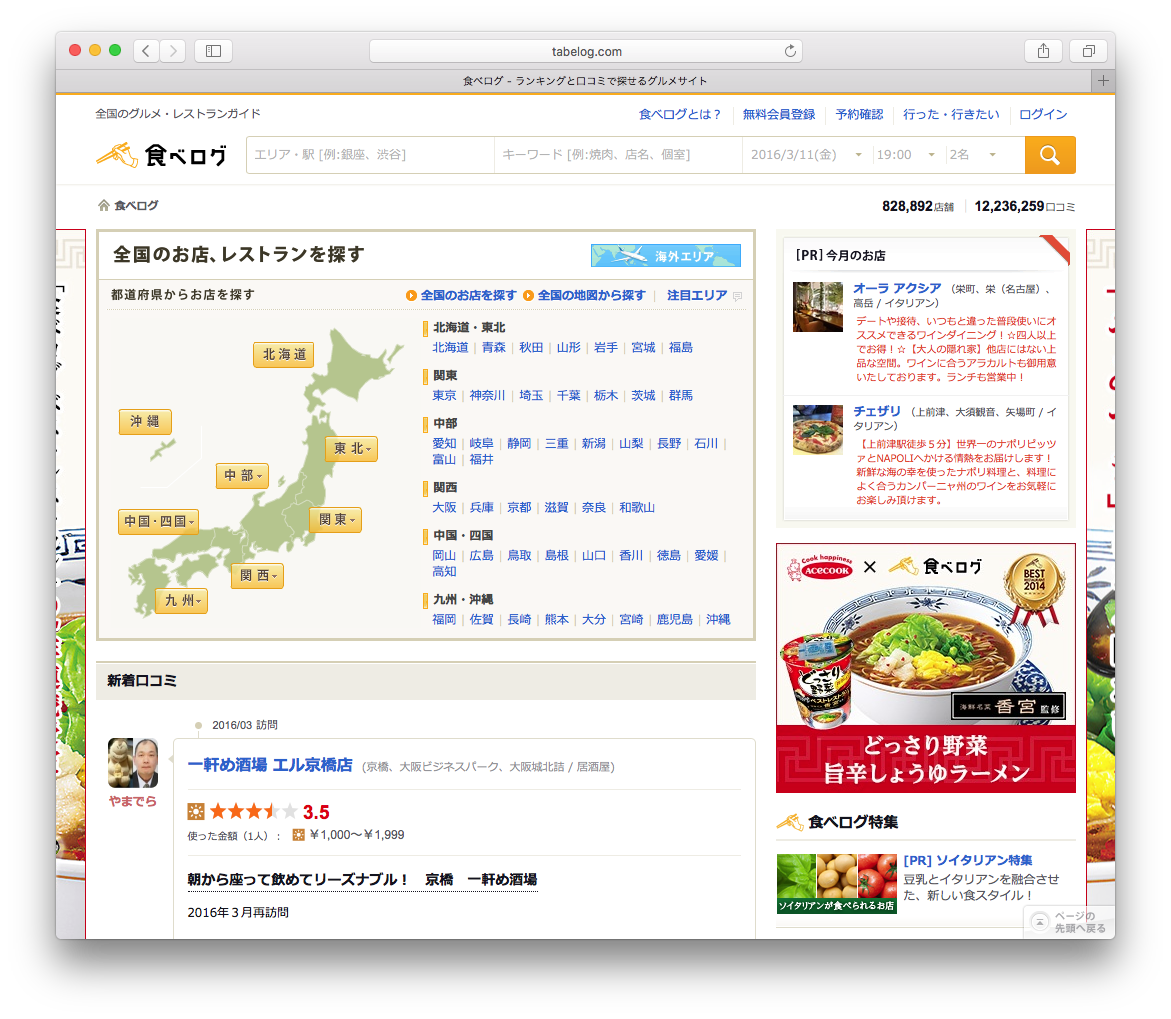
Task: Go forward with Safari's forward arrow
Action: (173, 51)
